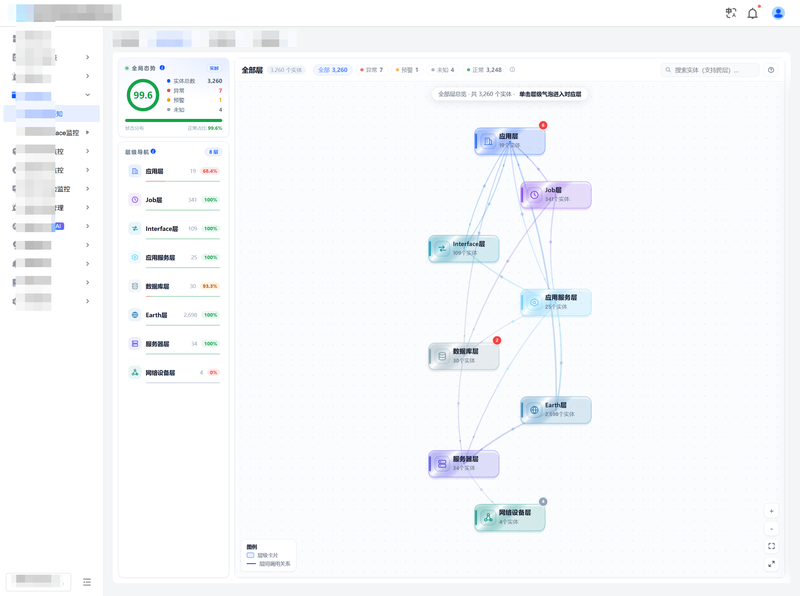Click the 未知 4 row in 全局态势
This screenshot has width=800, height=596.
coord(194,110)
